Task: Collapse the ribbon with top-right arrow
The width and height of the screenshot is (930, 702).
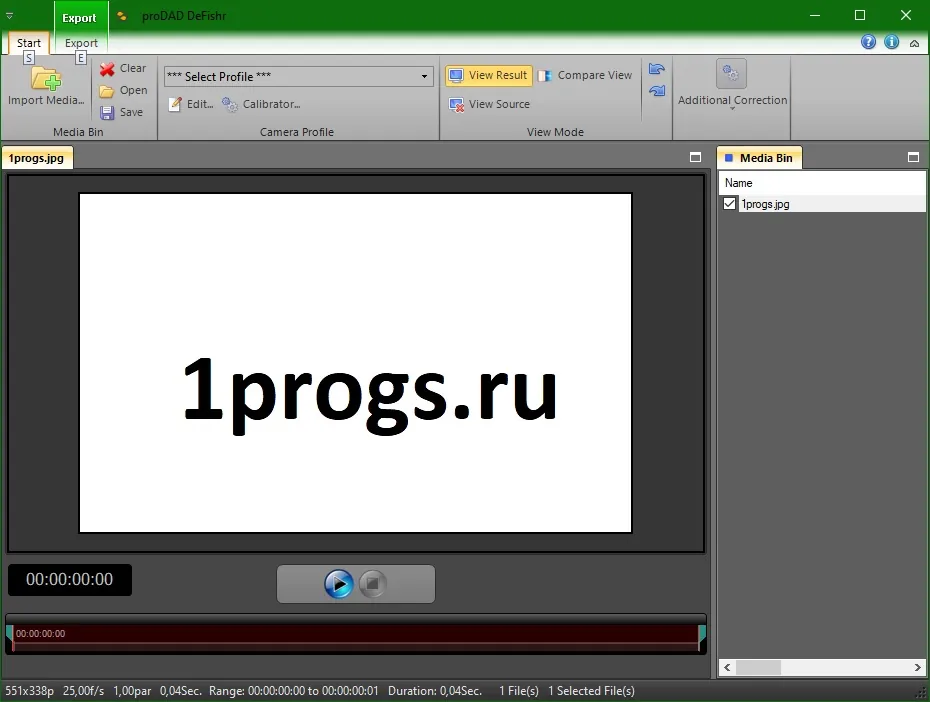Action: [915, 43]
